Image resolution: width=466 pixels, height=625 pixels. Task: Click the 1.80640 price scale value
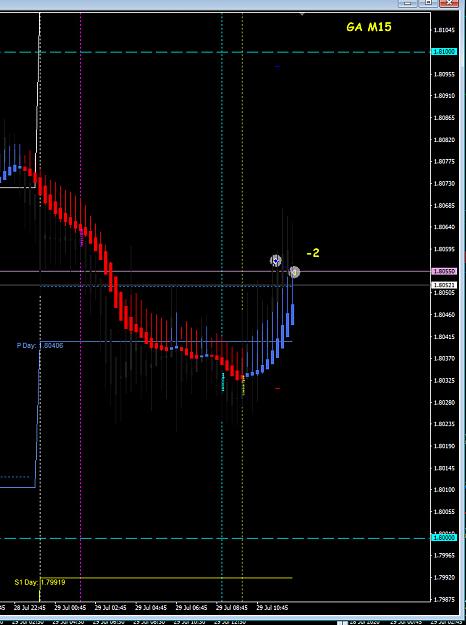pos(444,227)
